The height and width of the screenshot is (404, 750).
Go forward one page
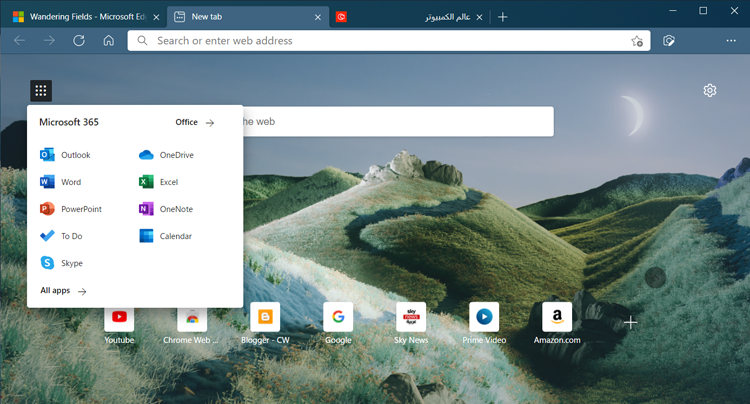(49, 41)
